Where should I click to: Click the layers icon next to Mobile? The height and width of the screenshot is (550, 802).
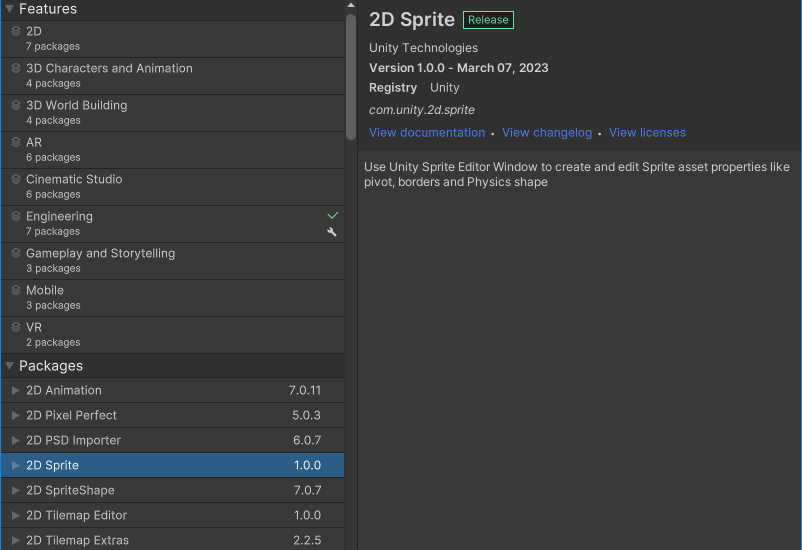point(16,290)
